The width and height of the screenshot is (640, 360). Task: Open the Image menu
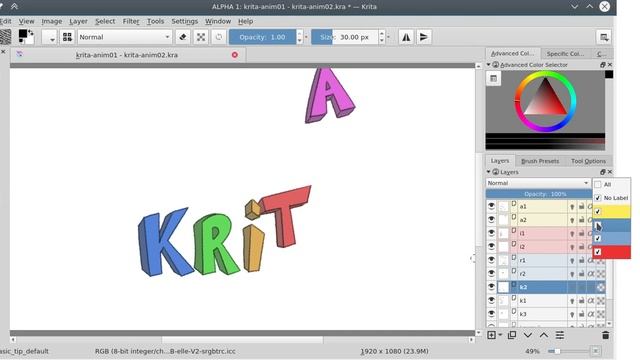[52, 21]
